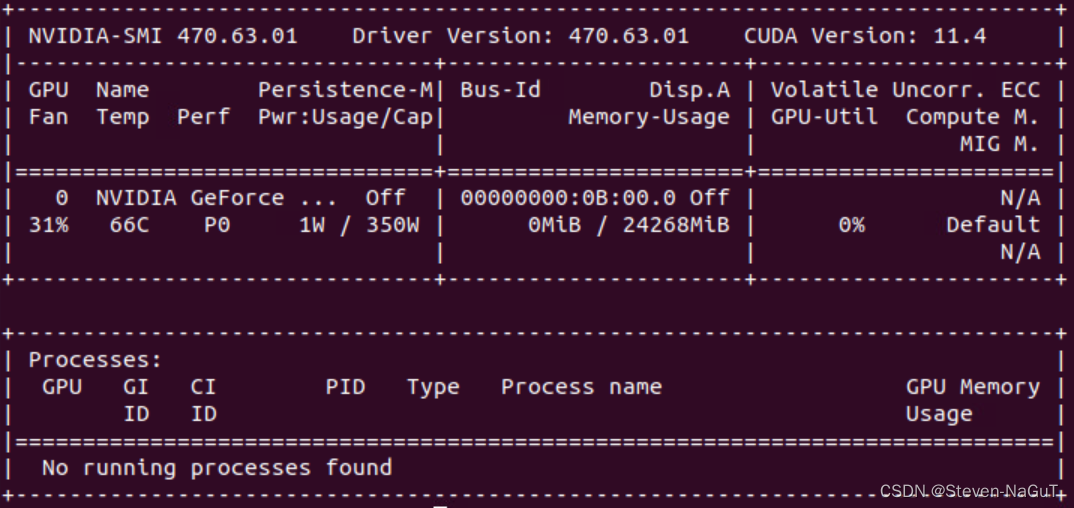Image resolution: width=1074 pixels, height=508 pixels.
Task: Select the No running processes found text
Action: (x=216, y=468)
